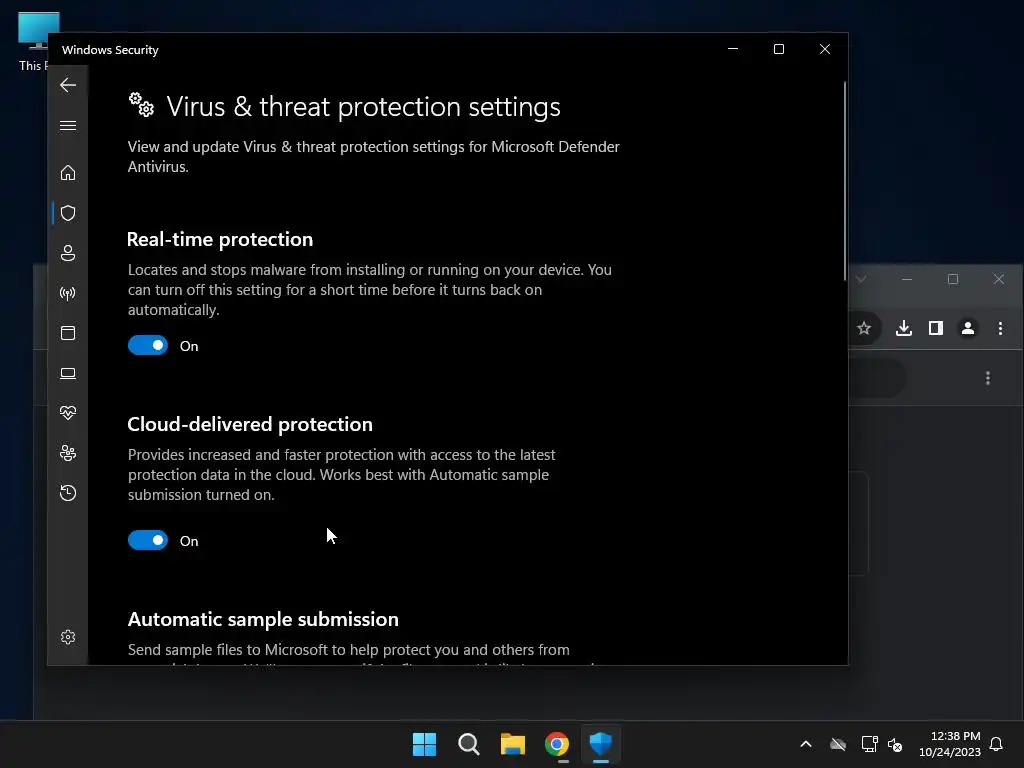The width and height of the screenshot is (1024, 768).
Task: Close the Windows Security window
Action: pos(825,49)
